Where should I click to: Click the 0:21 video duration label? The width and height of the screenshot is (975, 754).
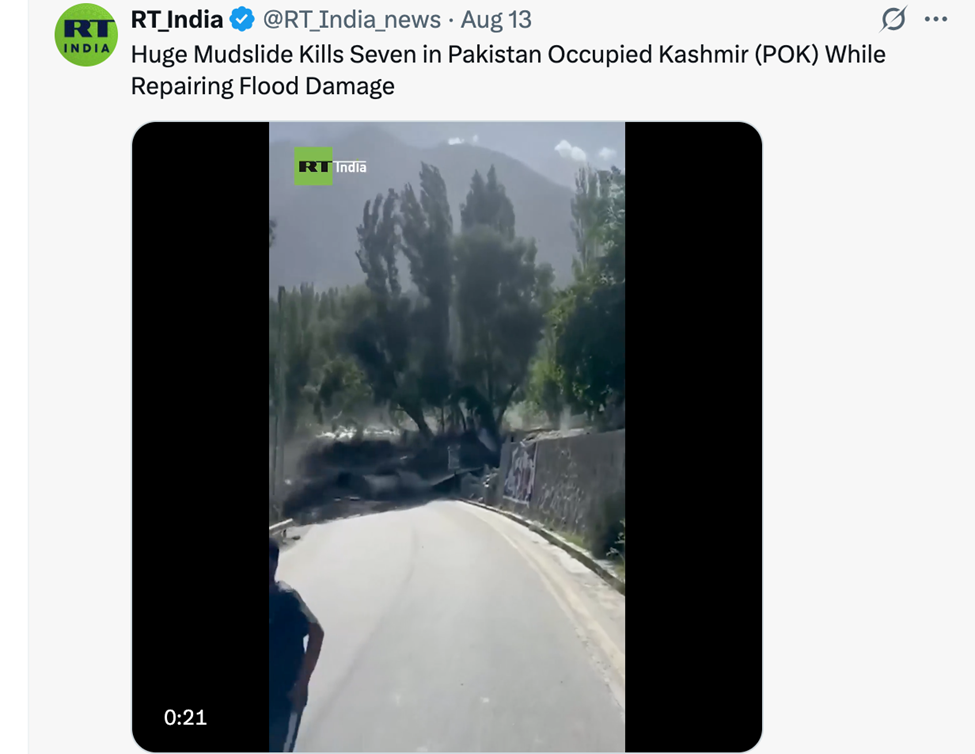click(185, 717)
